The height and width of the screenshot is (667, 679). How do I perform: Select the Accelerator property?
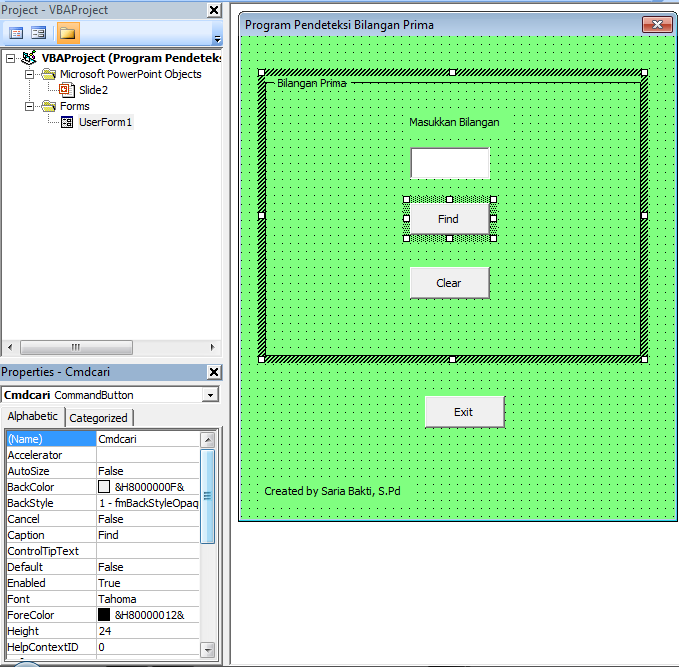pyautogui.click(x=103, y=455)
